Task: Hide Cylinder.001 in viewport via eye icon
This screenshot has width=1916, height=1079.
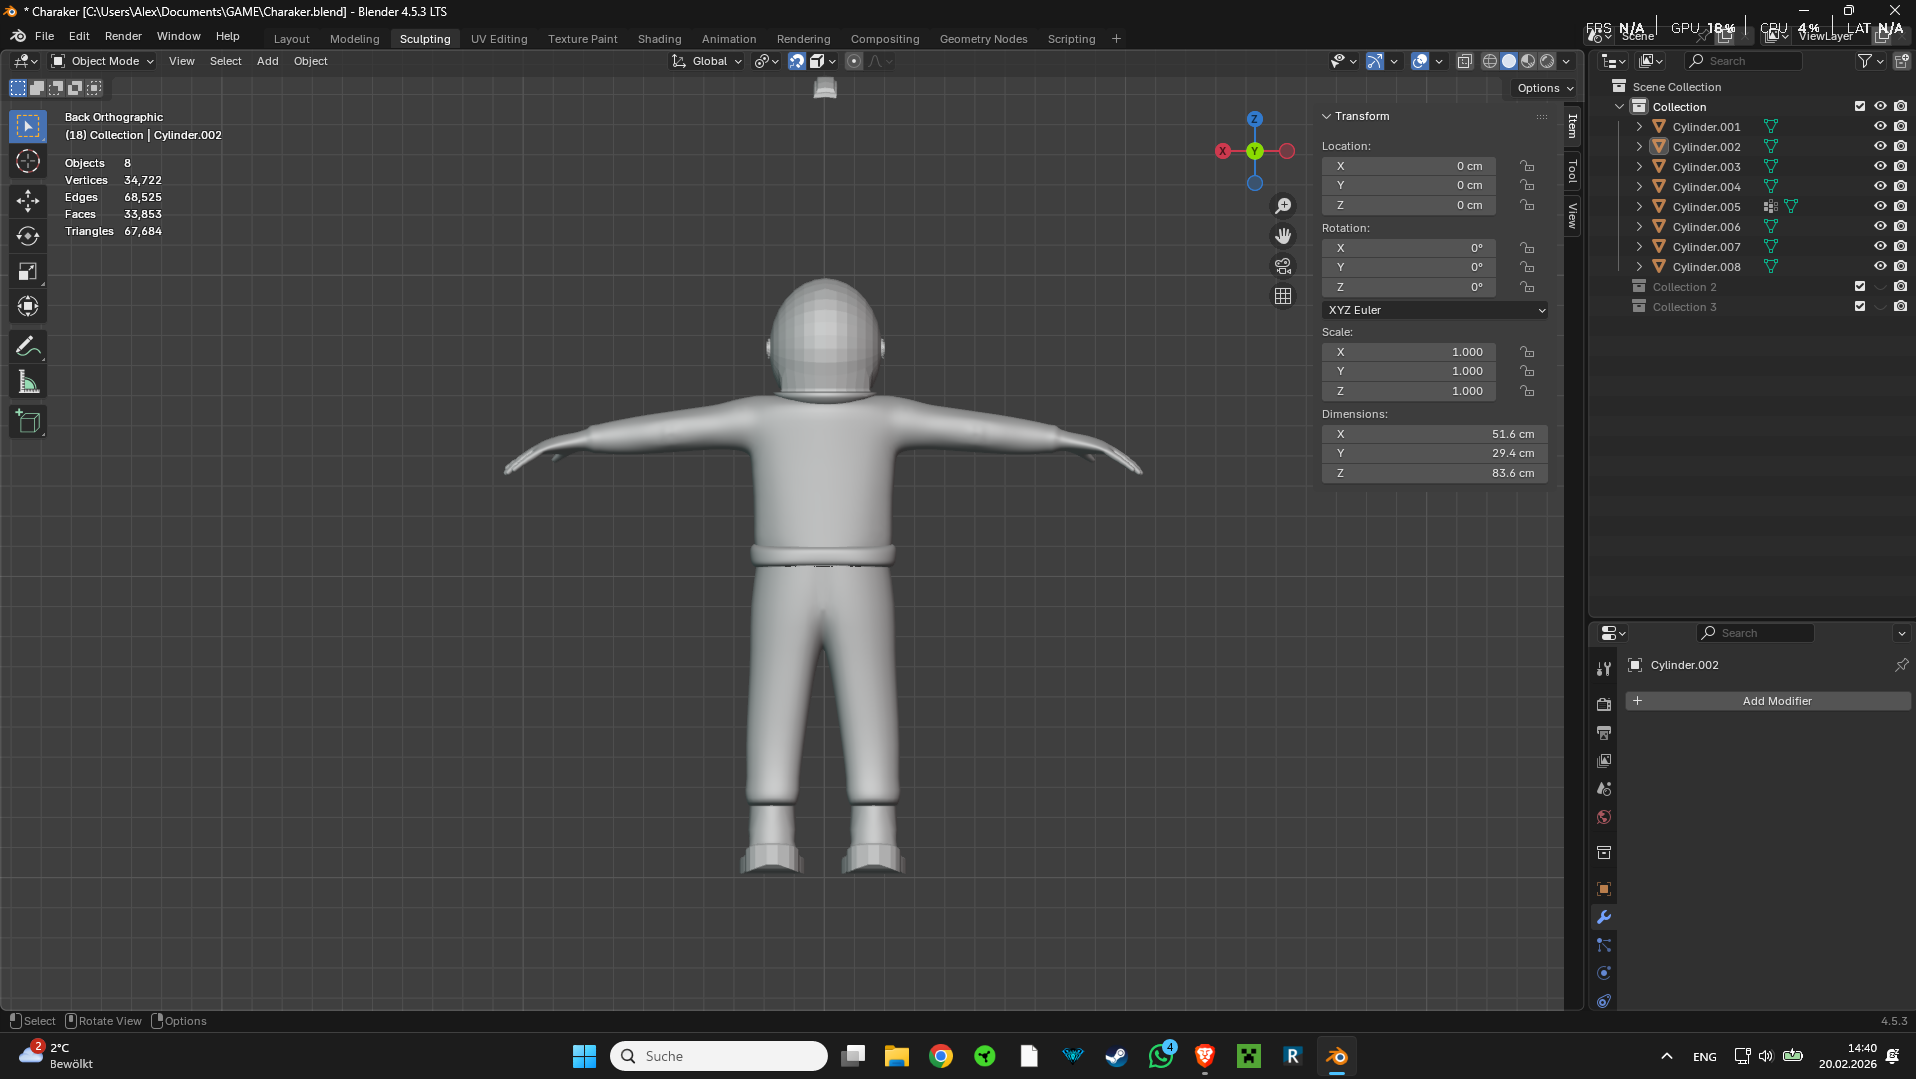Action: coord(1880,127)
